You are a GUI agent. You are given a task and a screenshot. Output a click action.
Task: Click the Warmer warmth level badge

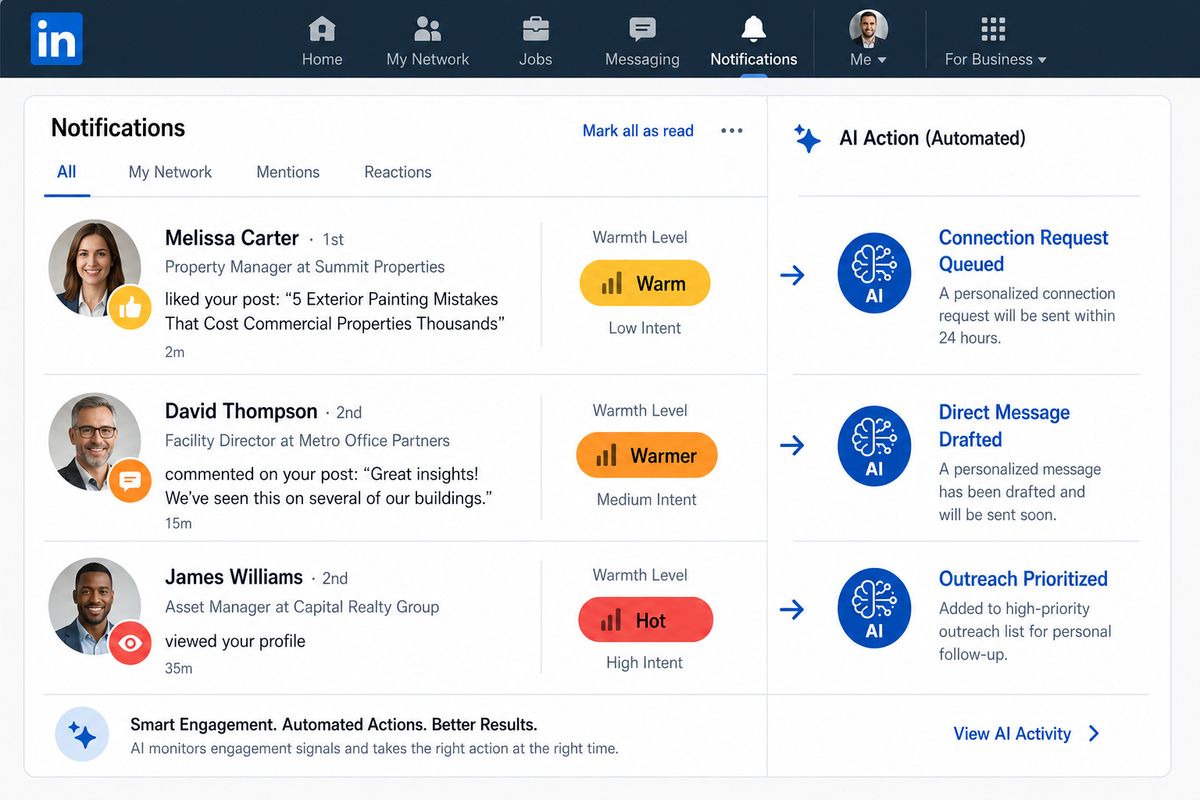click(x=647, y=456)
